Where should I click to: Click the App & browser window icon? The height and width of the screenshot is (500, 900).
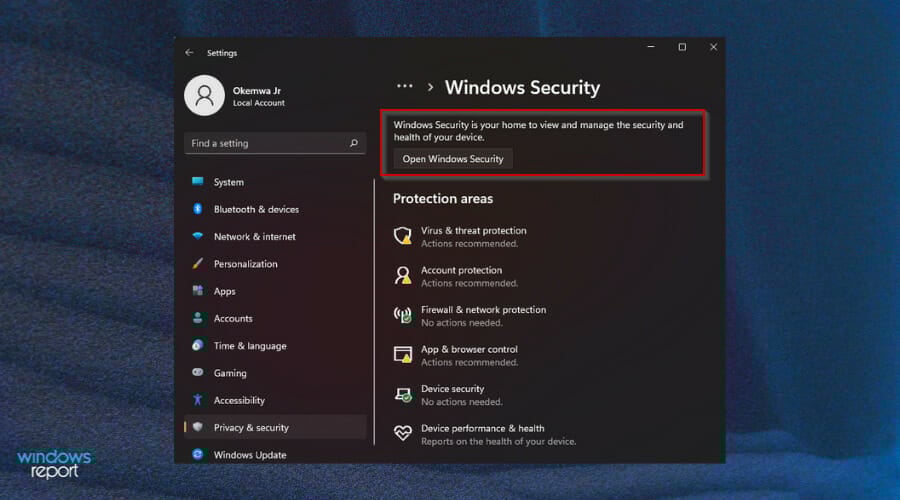pos(403,354)
